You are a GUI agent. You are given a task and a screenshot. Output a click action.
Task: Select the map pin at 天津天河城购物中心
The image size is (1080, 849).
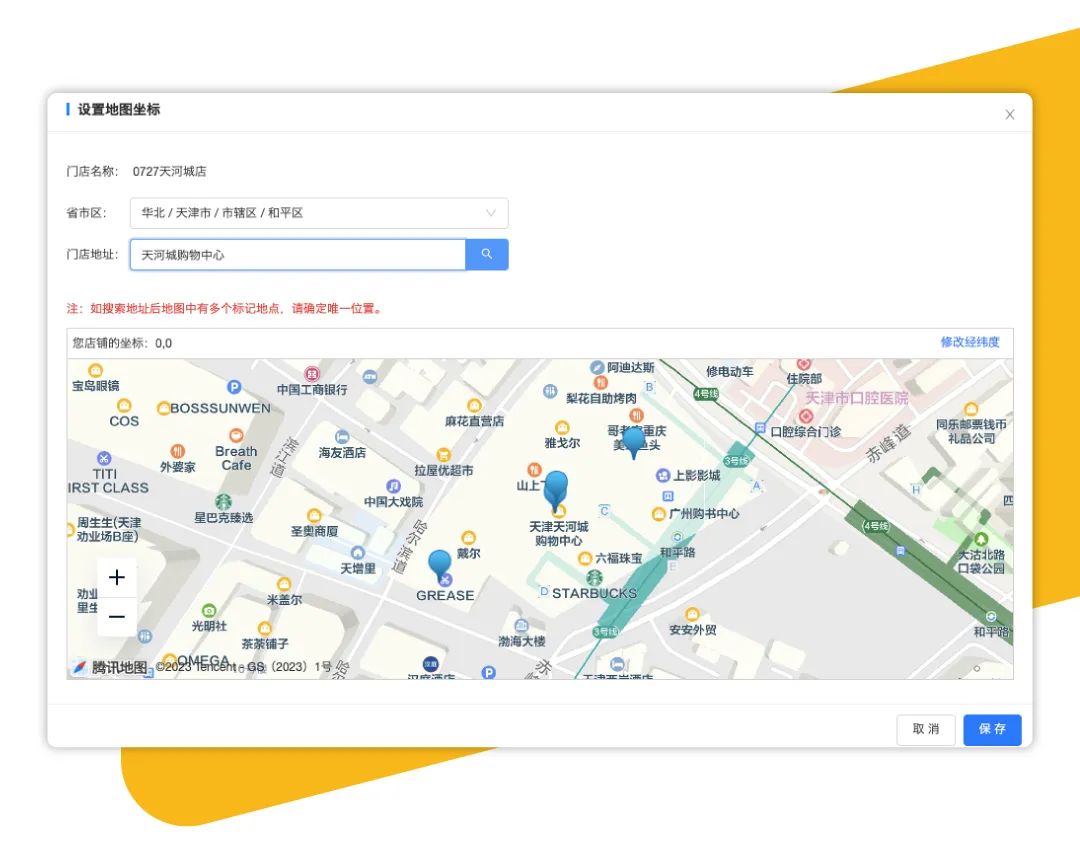(x=555, y=490)
